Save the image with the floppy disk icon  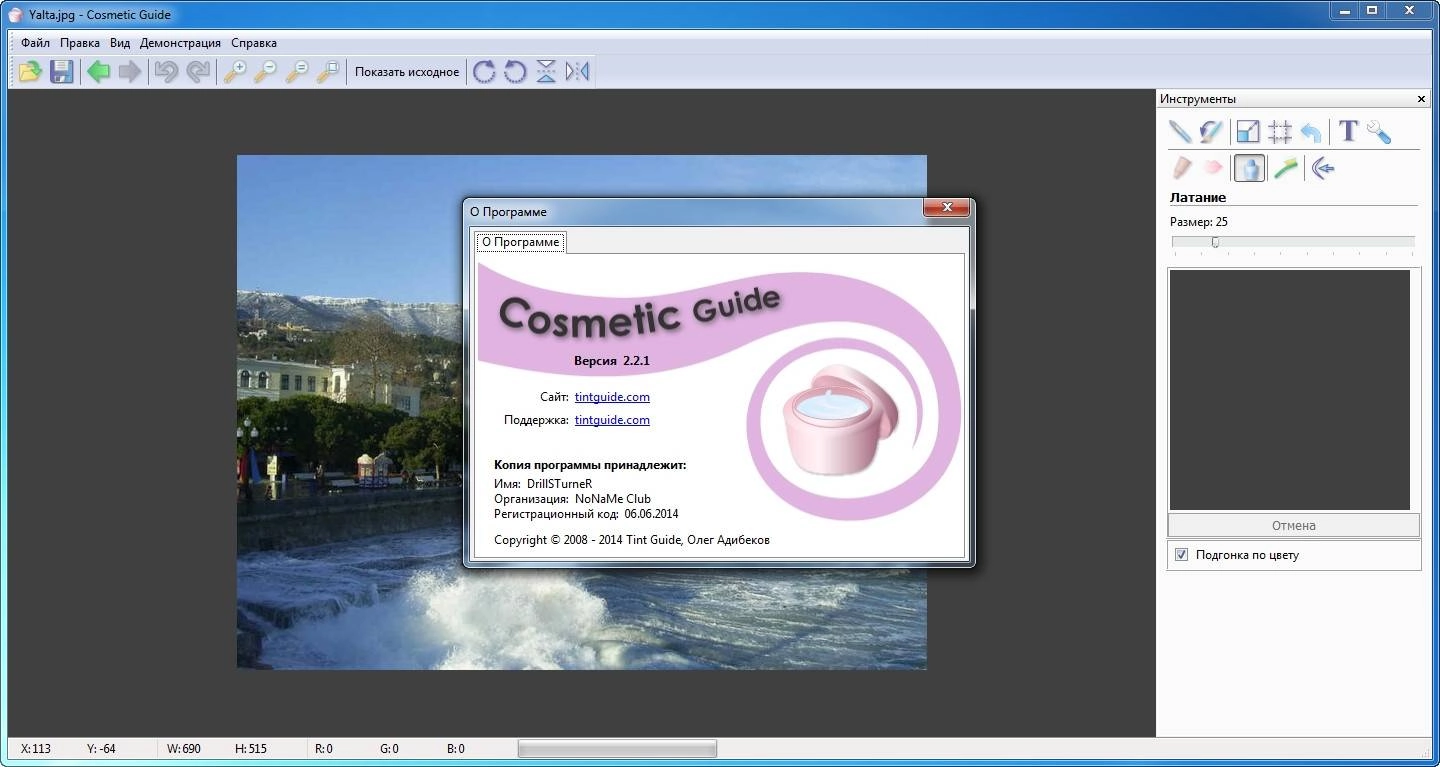pos(62,72)
